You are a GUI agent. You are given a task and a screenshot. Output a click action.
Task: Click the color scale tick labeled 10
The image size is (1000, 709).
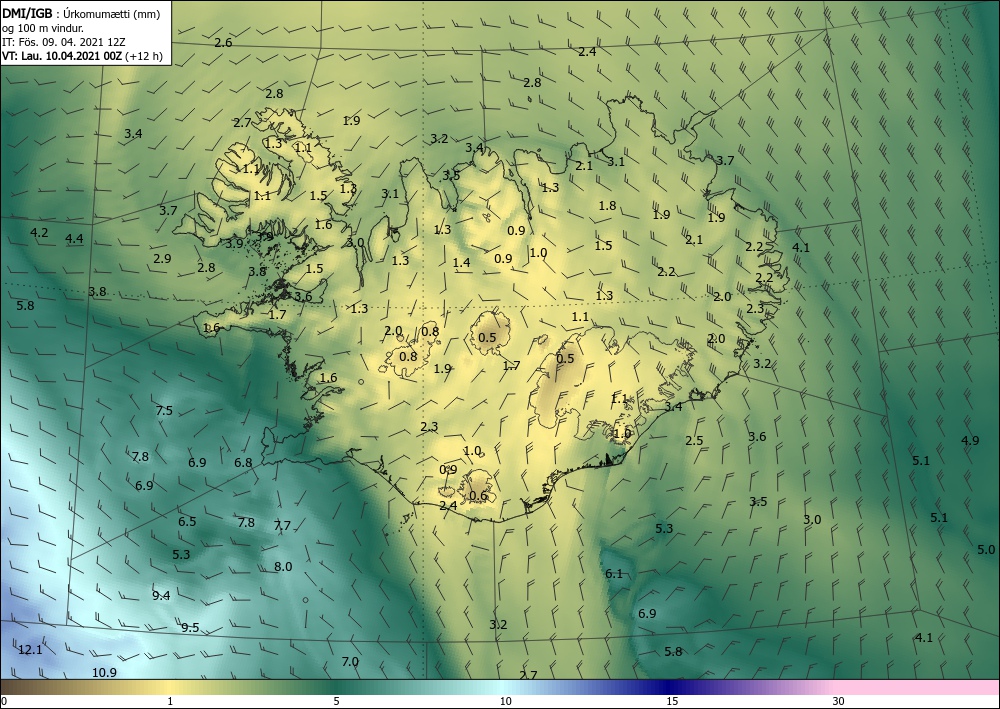505,701
